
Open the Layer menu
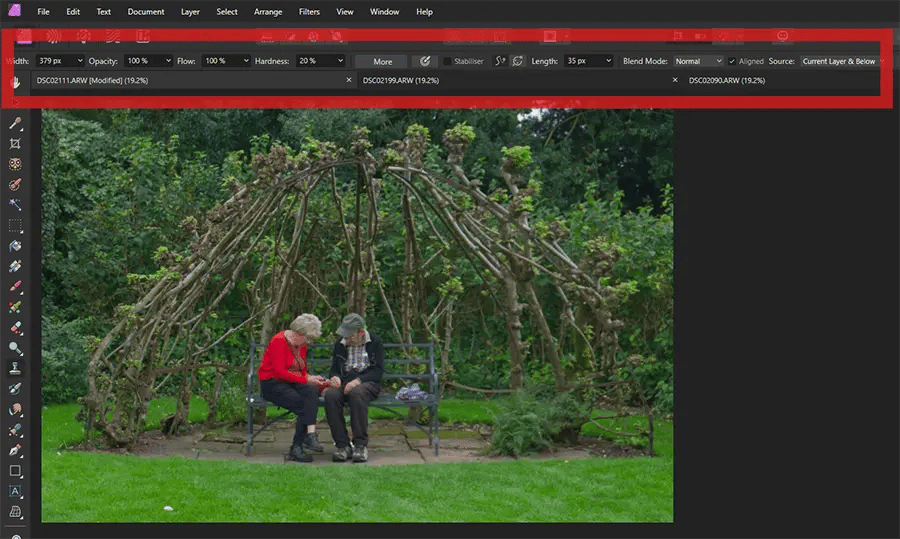tap(190, 11)
